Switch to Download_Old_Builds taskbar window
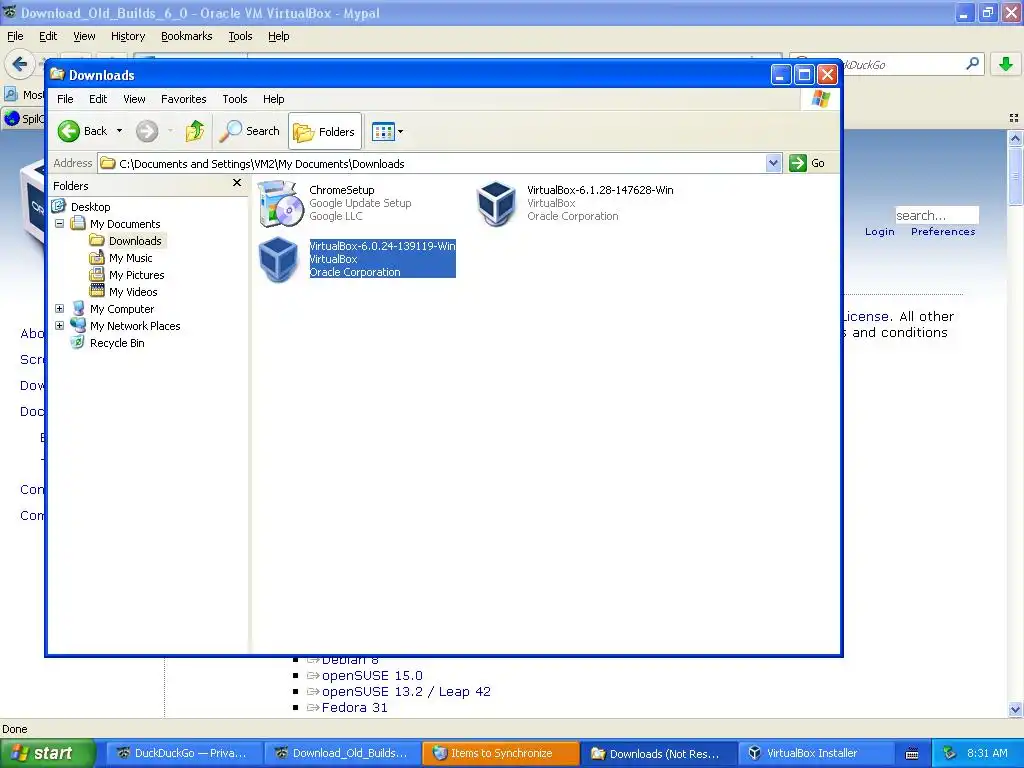The image size is (1024, 768). (x=341, y=753)
